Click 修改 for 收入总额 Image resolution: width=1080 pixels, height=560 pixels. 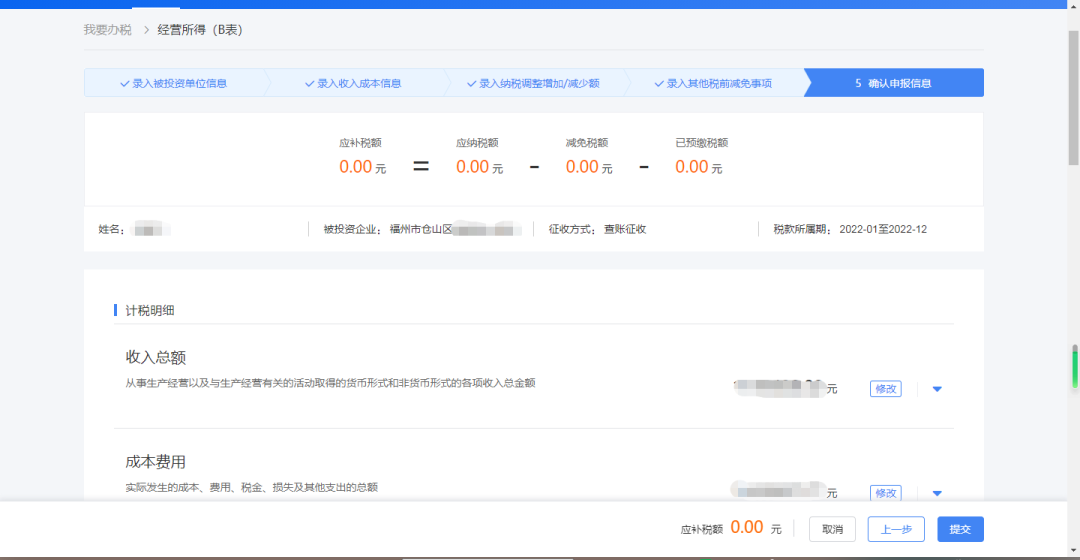(886, 389)
